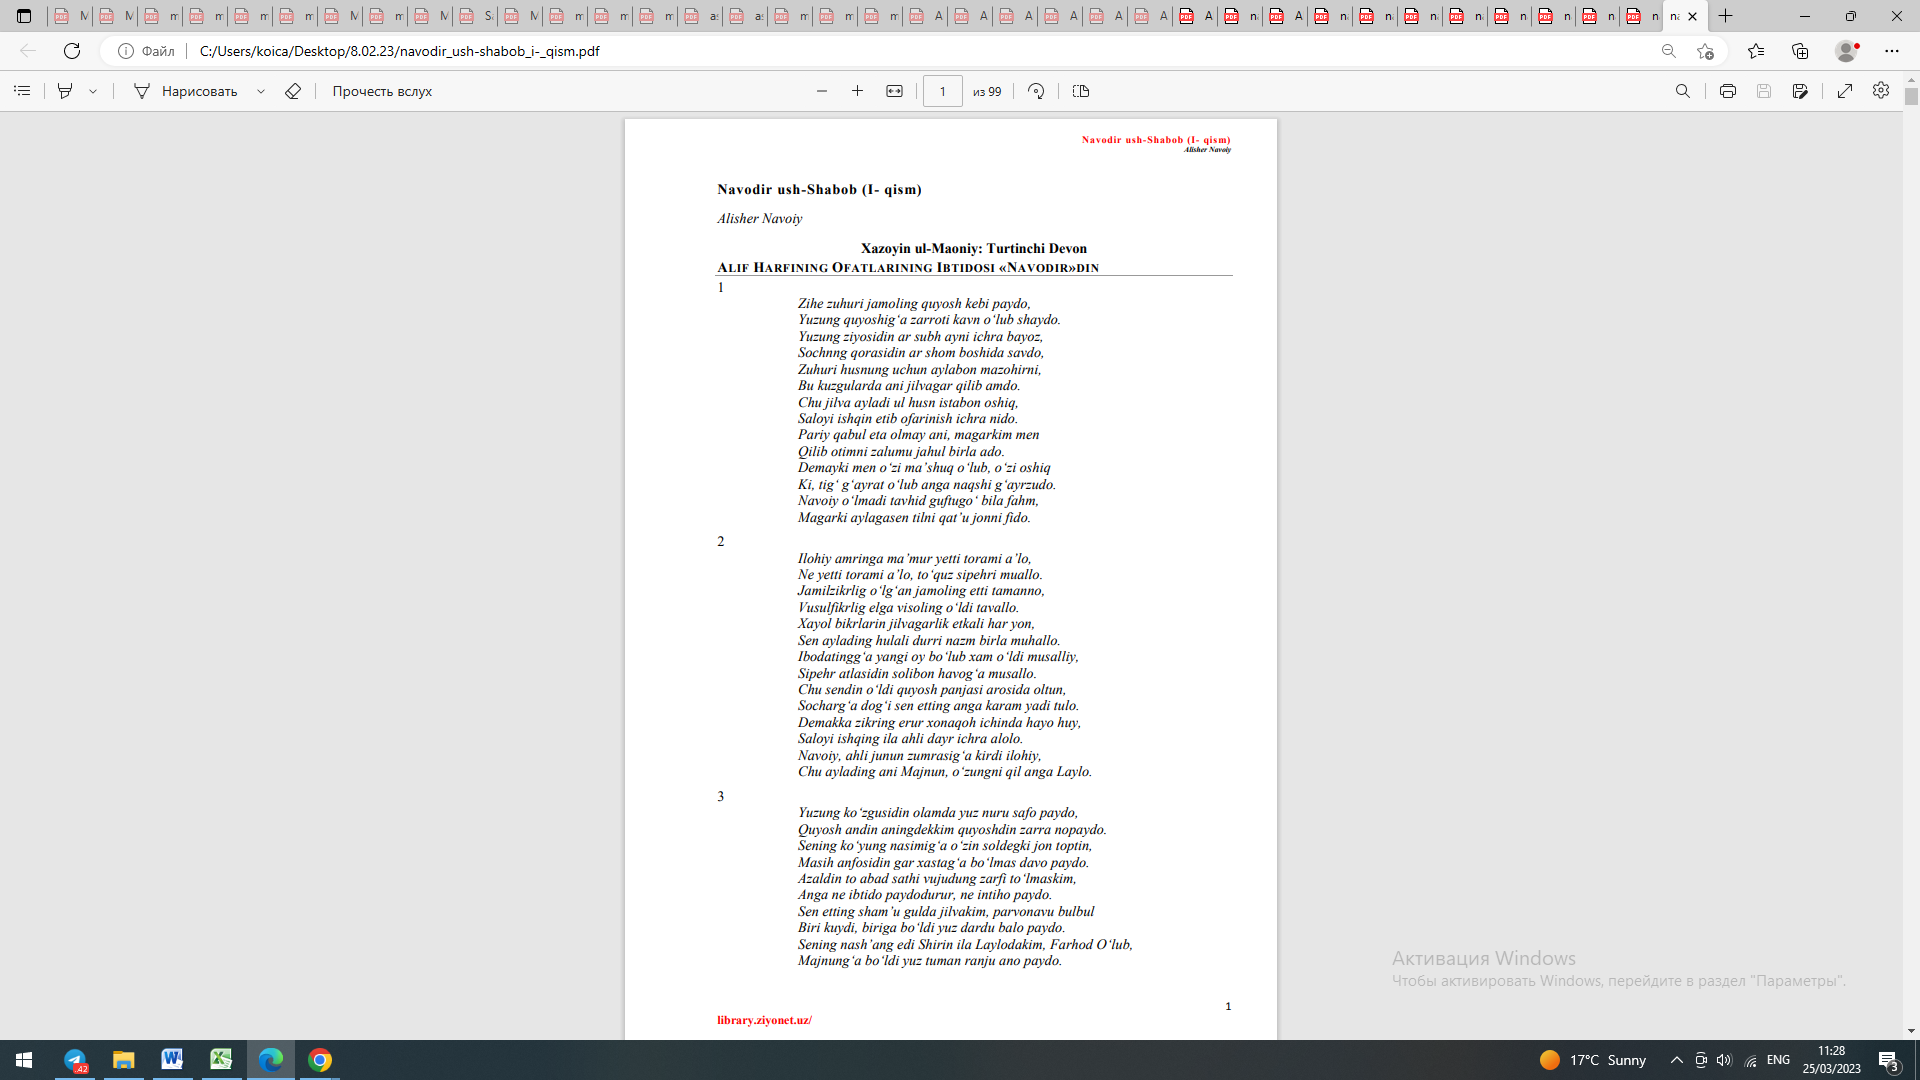1920x1080 pixels.
Task: Open Chrome from the taskbar
Action: click(320, 1060)
